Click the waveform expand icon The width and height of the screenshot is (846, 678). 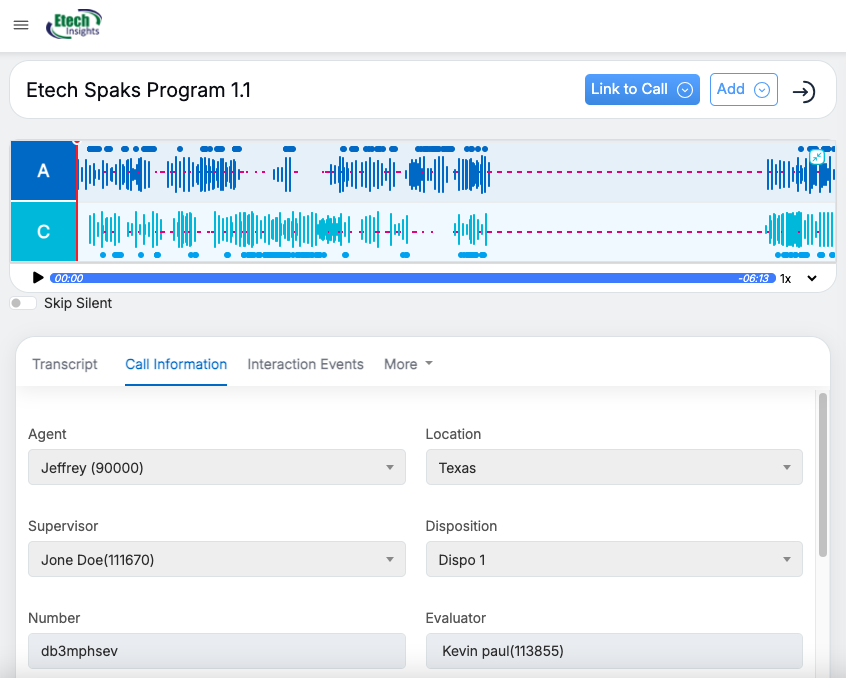coord(817,158)
